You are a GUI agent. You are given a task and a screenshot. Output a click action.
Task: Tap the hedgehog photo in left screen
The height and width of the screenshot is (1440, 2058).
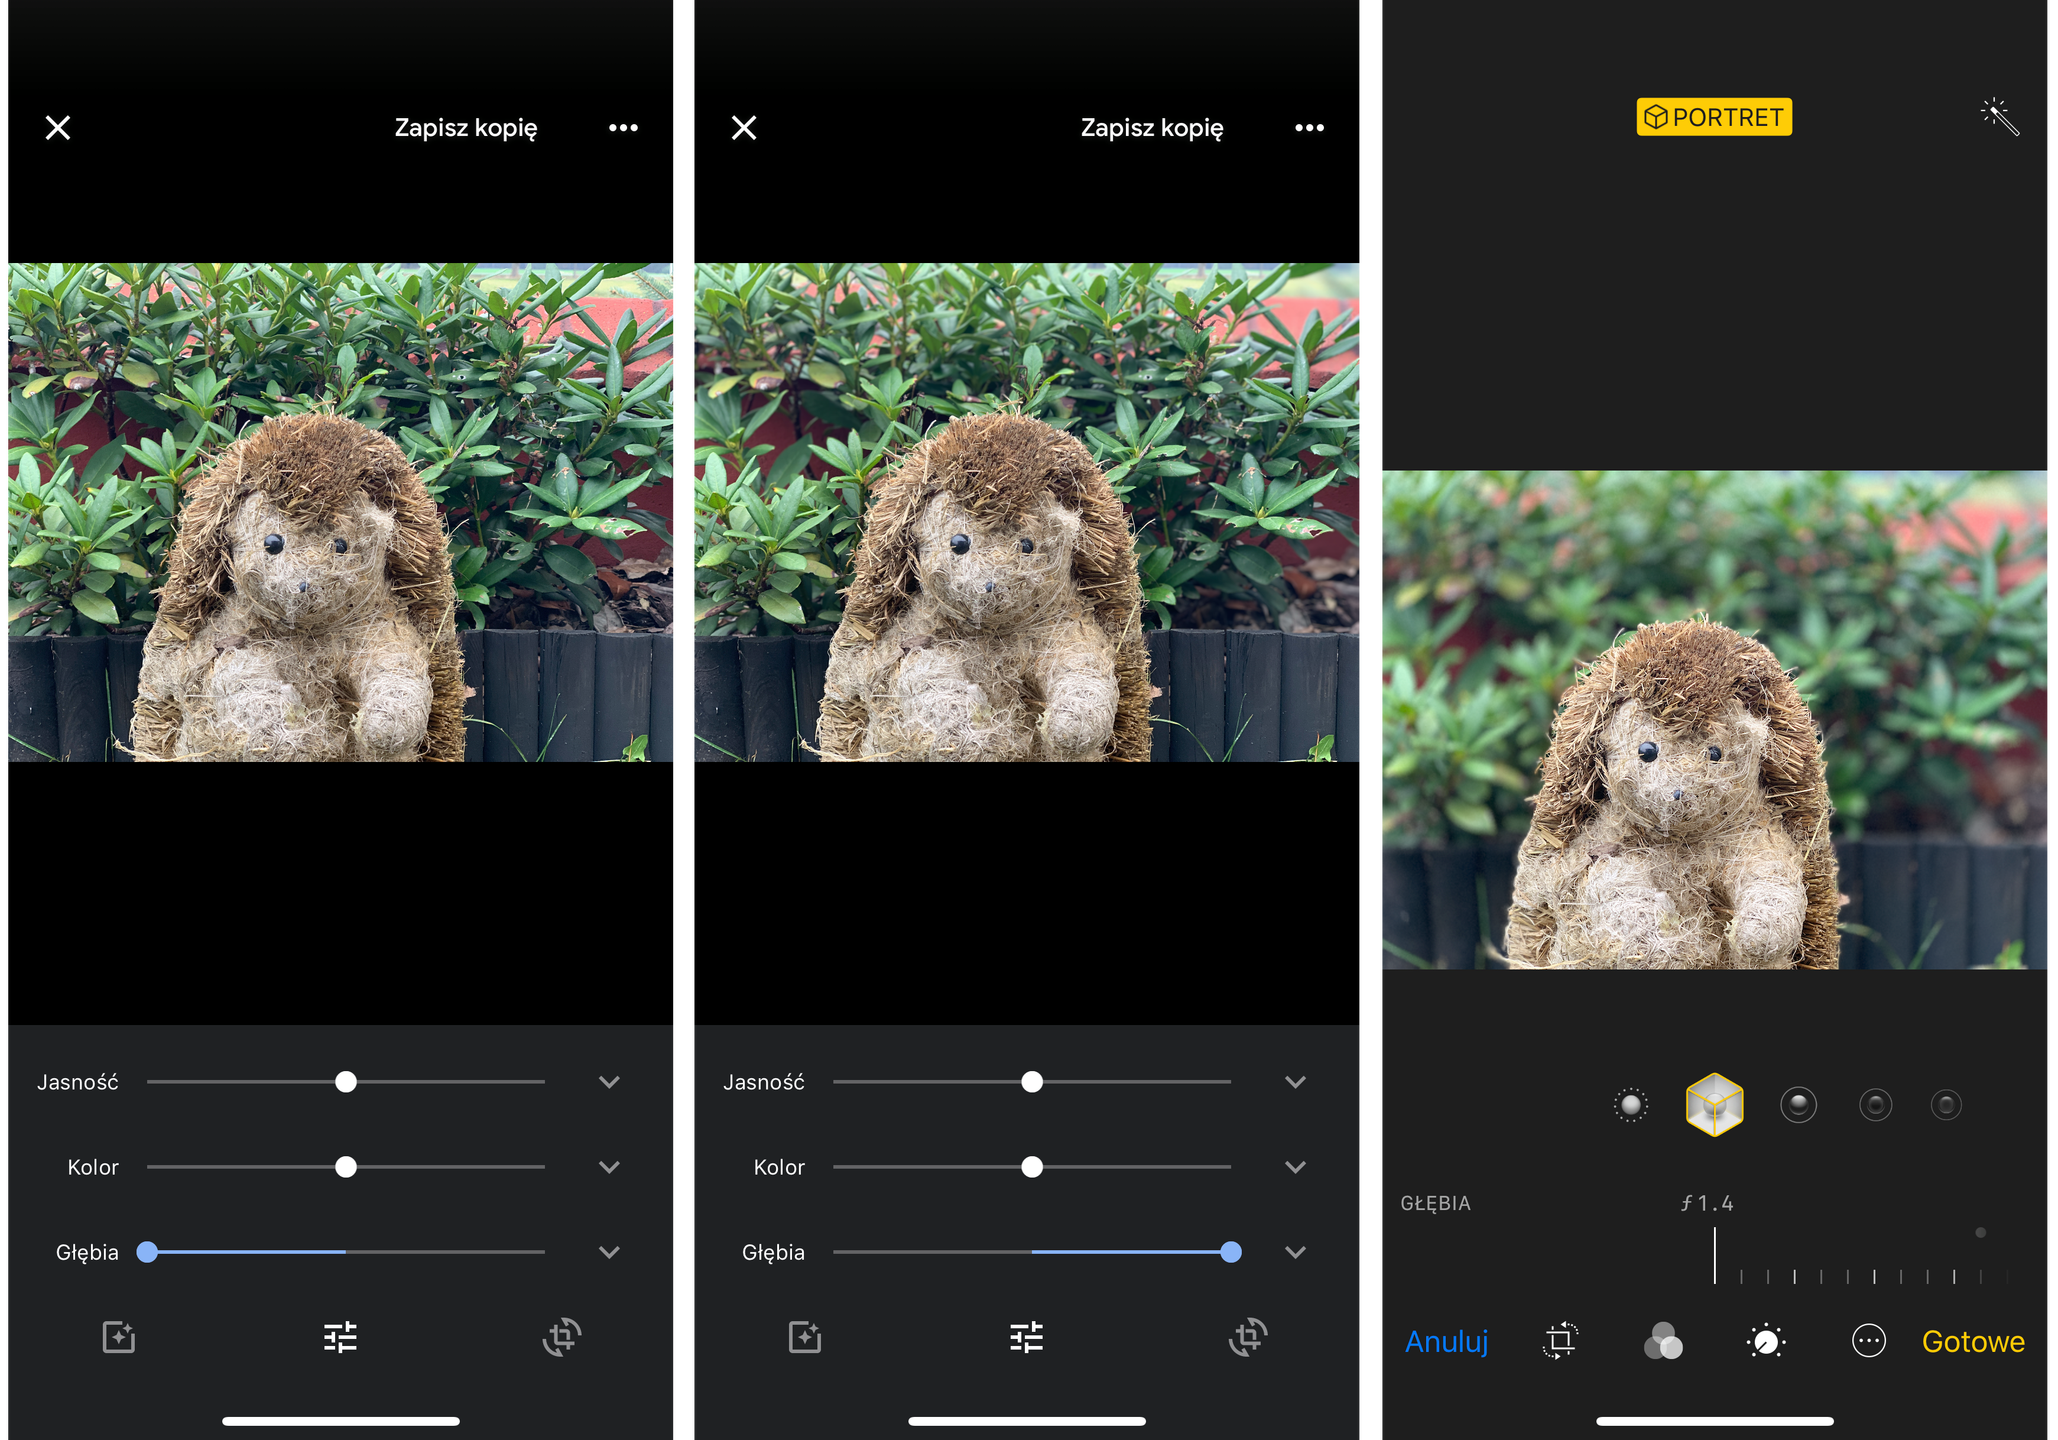[340, 512]
